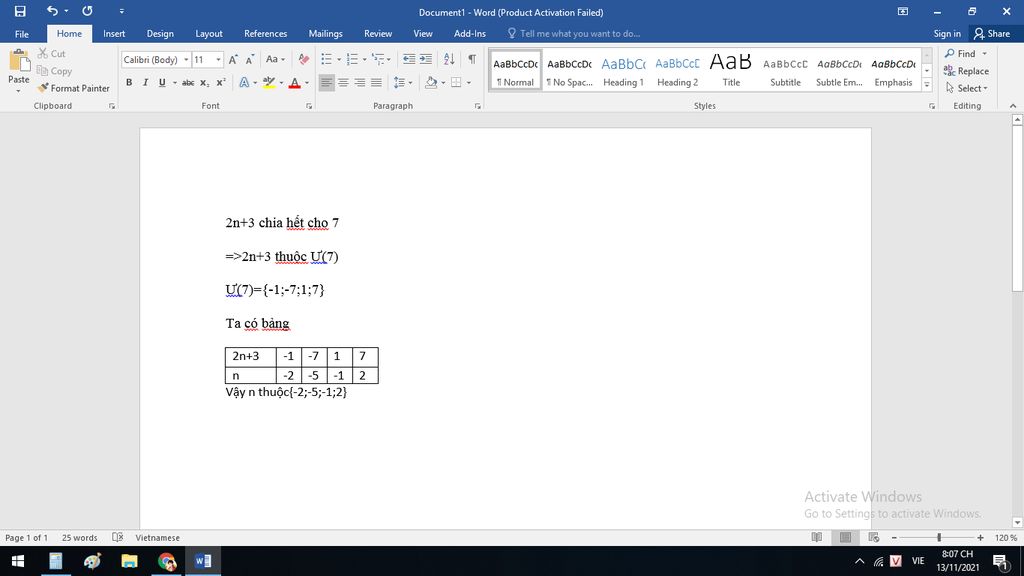Open the Change Case Aa dropdown
The image size is (1024, 576).
[276, 59]
